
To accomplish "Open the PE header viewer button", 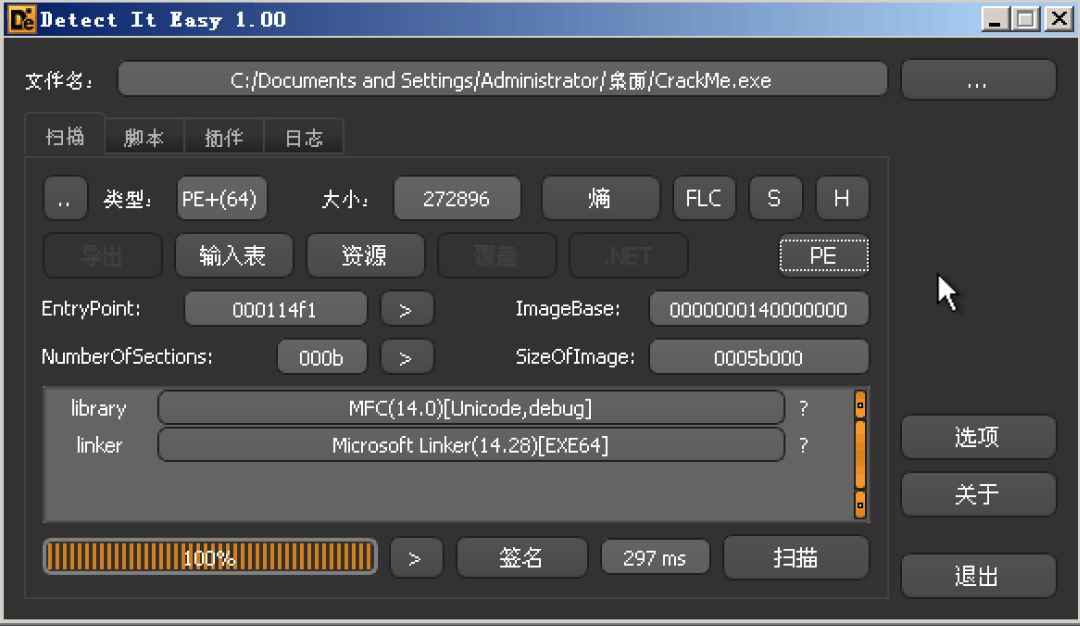I will [823, 256].
